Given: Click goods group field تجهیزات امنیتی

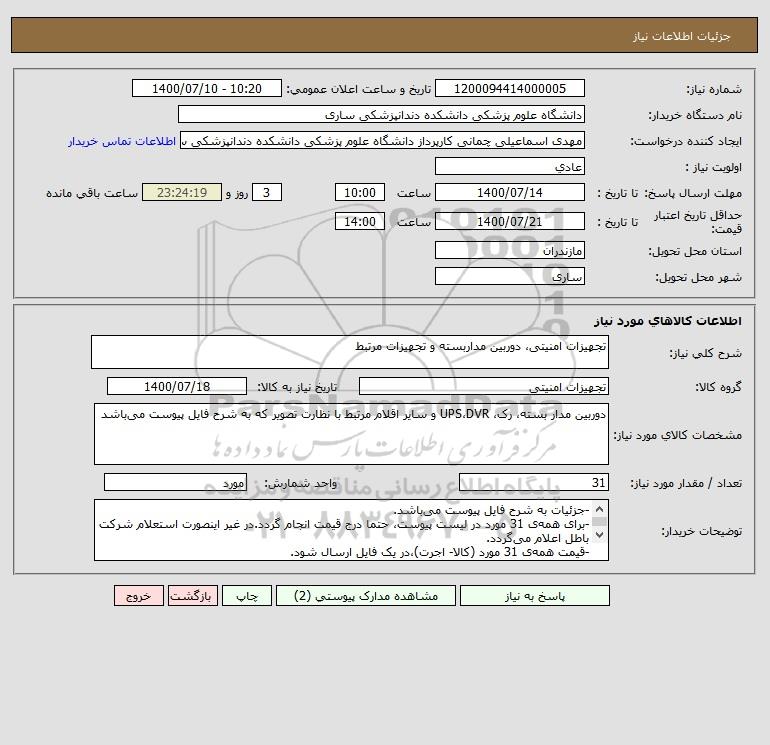Looking at the screenshot, I should pyautogui.click(x=484, y=386).
